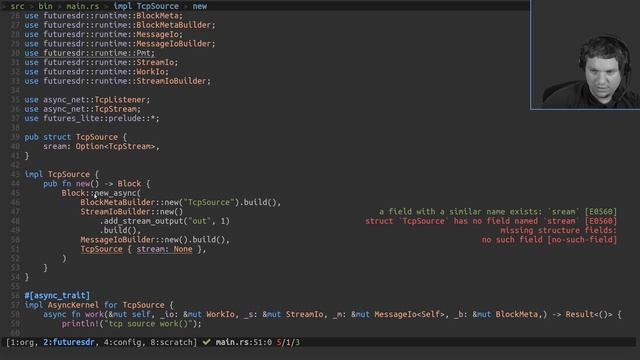Click line number 51 in the gutter
This screenshot has height=360, width=640.
[15, 249]
